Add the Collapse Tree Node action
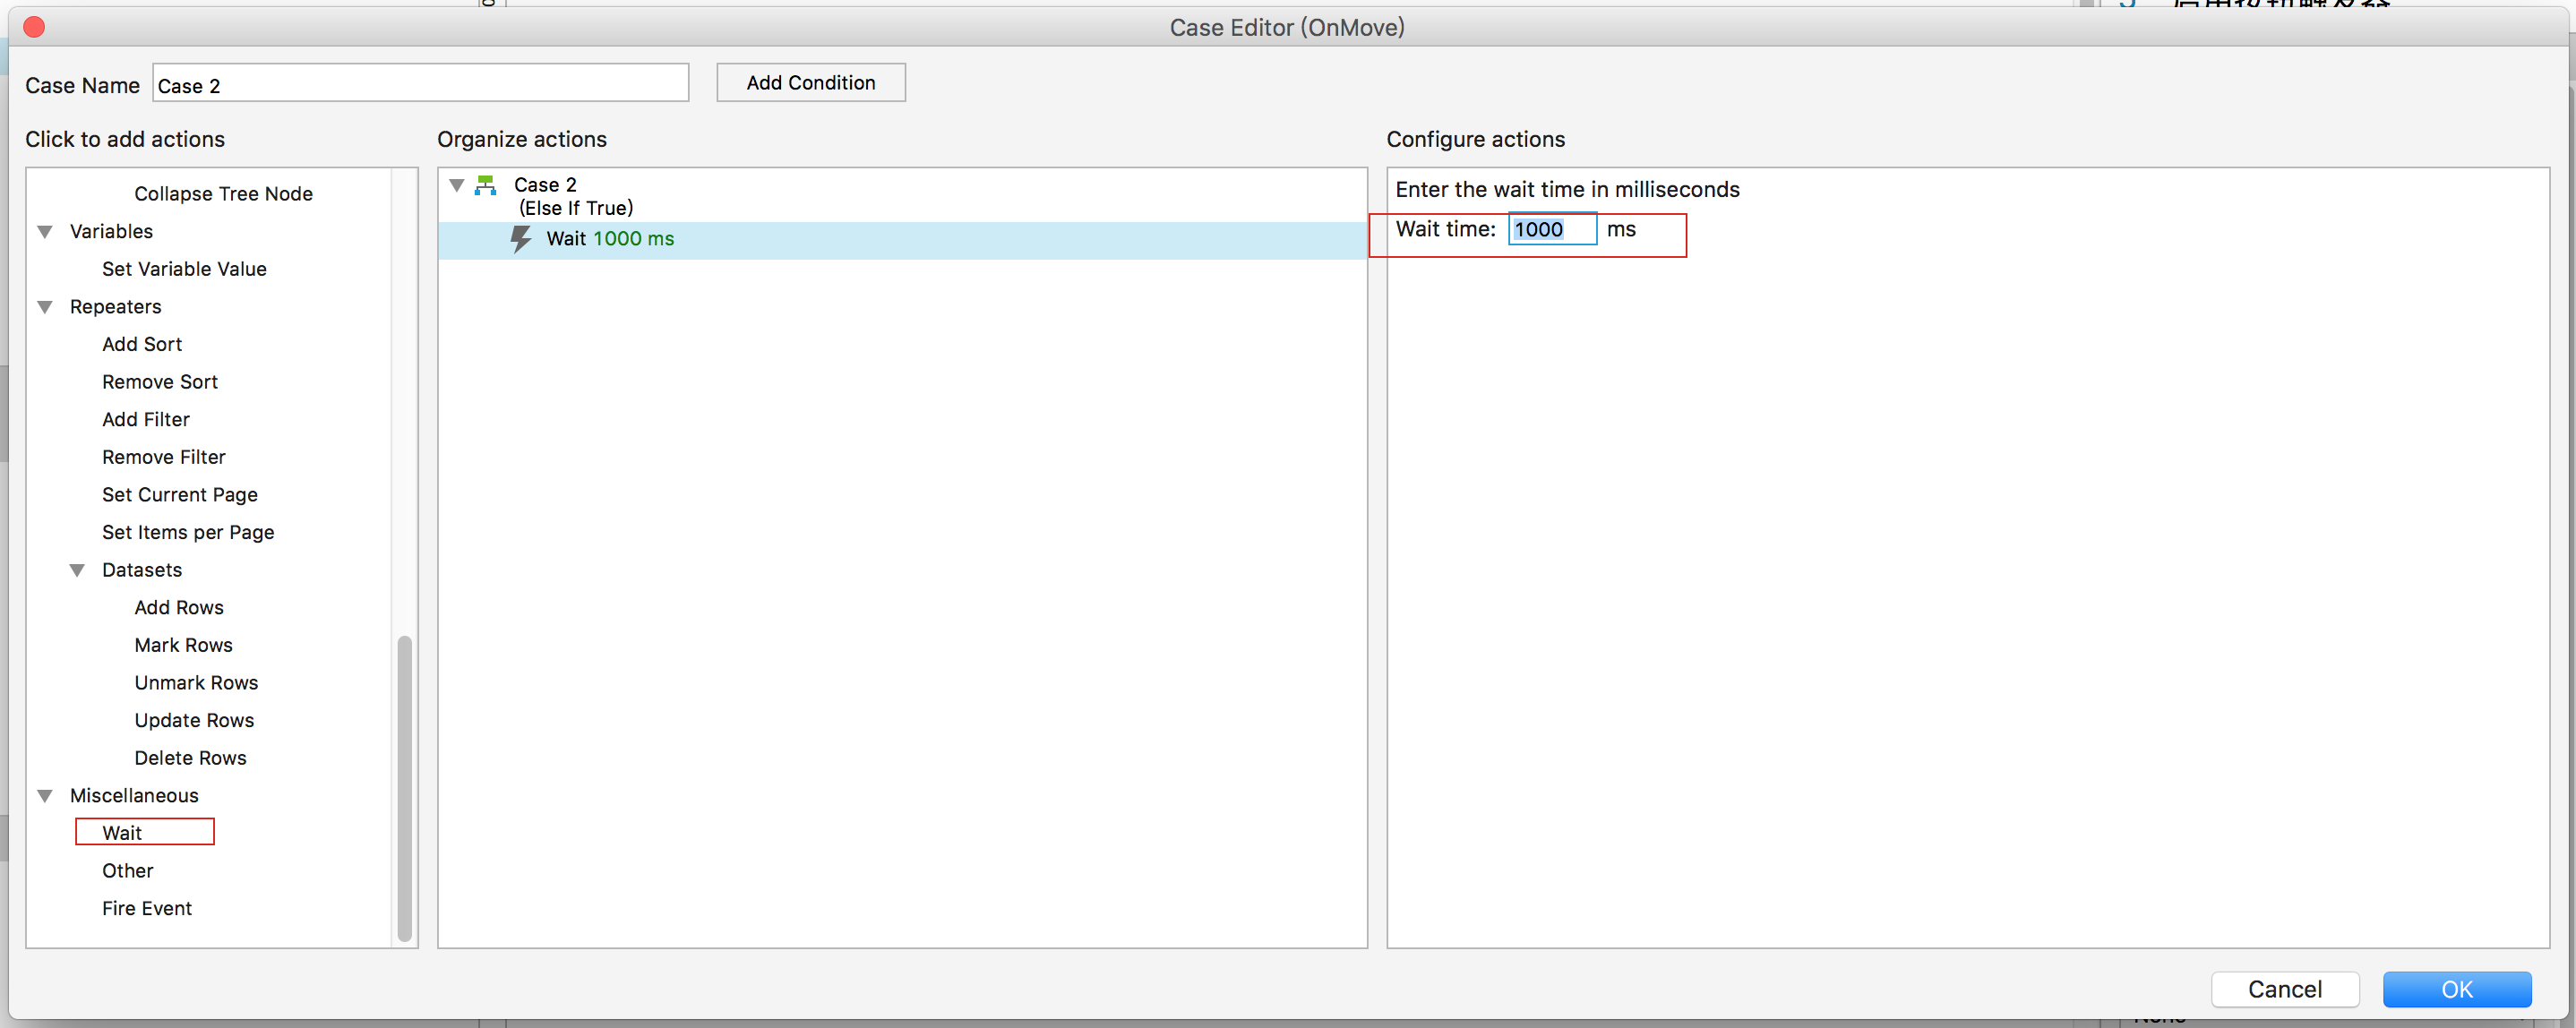Image resolution: width=2576 pixels, height=1028 pixels. click(x=224, y=194)
